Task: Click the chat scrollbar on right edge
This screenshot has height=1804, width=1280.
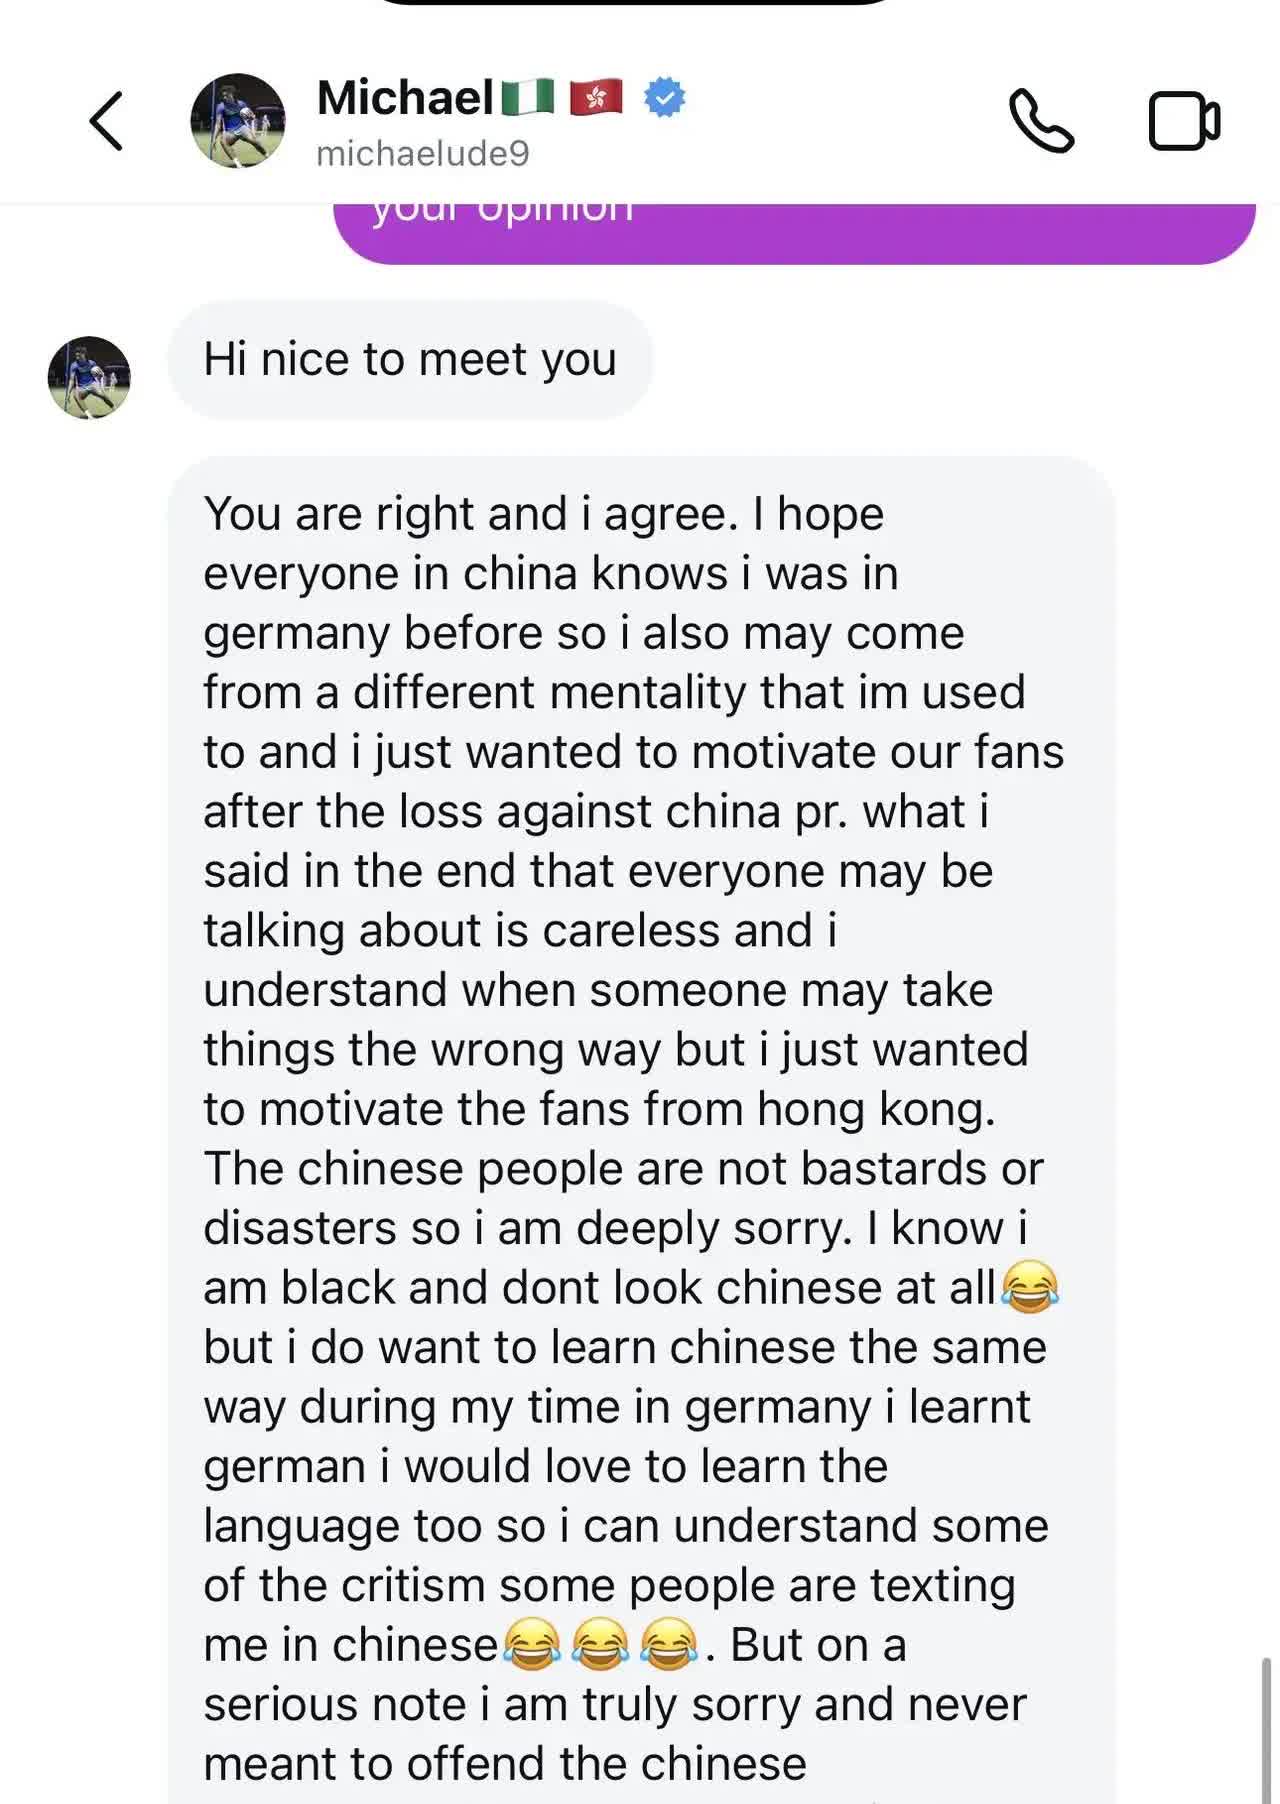Action: (1266, 1728)
